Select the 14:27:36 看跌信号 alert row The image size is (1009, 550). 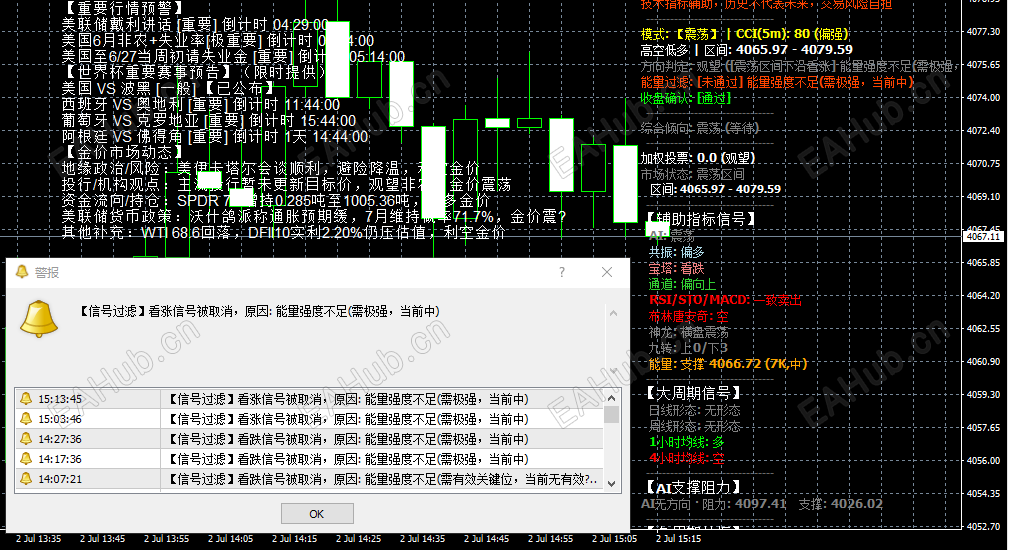coord(310,439)
